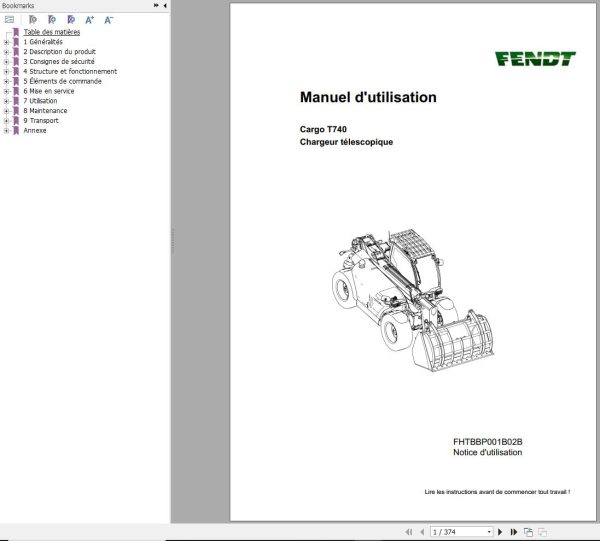This screenshot has width=600, height=541.
Task: Click the previous view icon
Action: coord(528,532)
